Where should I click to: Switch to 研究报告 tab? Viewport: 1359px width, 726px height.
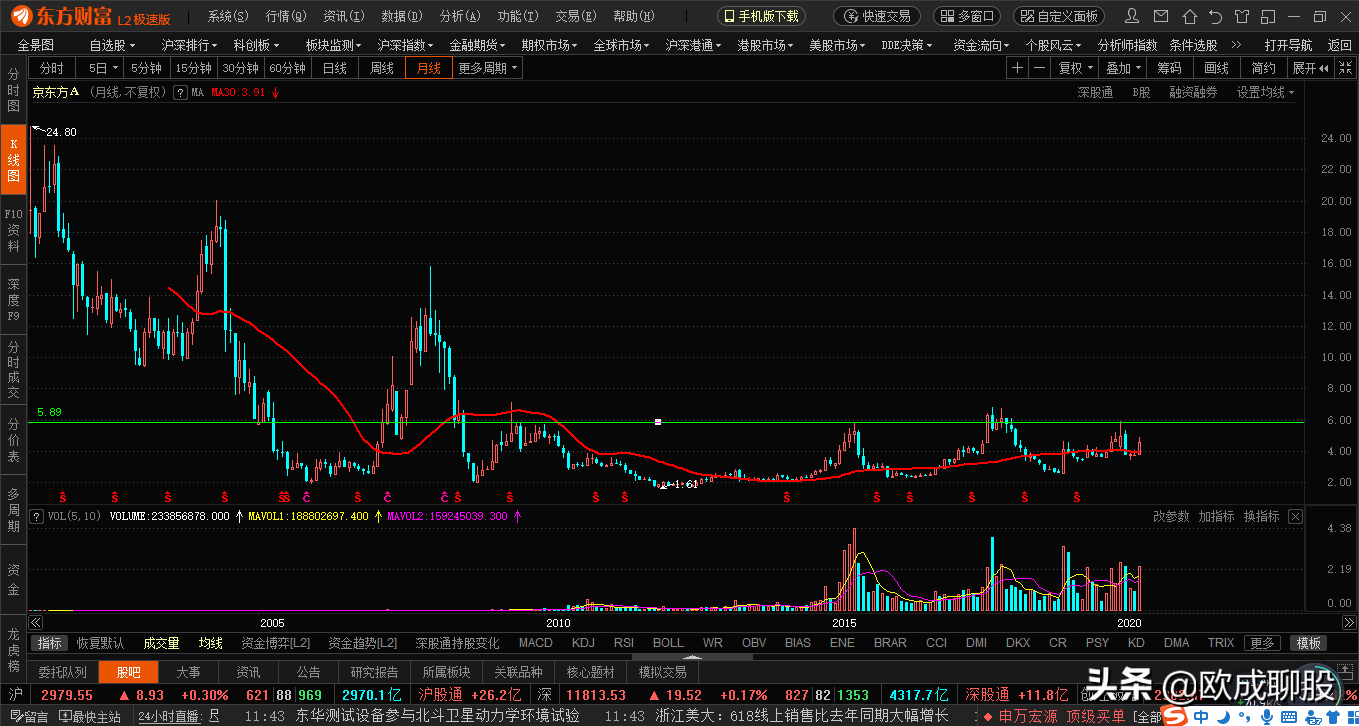(x=374, y=672)
